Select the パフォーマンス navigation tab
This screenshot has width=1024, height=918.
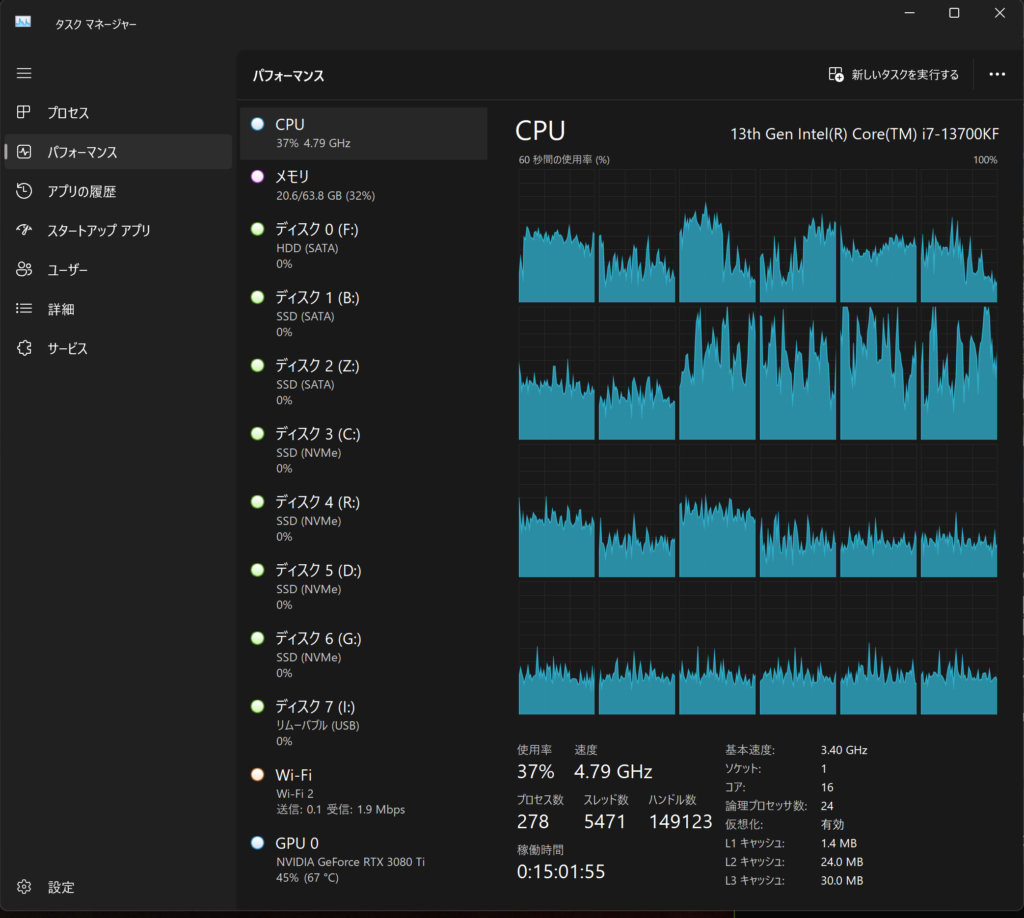pyautogui.click(x=118, y=151)
